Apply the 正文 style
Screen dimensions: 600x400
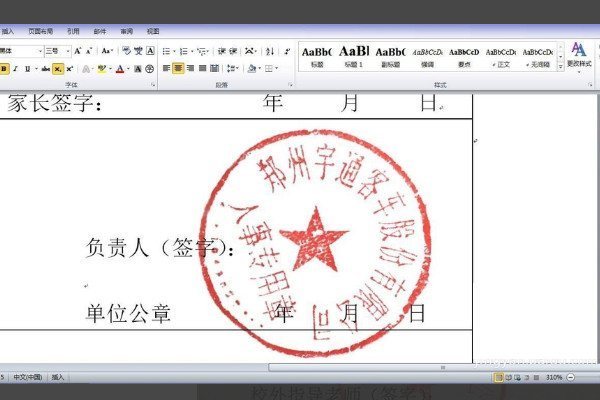tap(501, 57)
